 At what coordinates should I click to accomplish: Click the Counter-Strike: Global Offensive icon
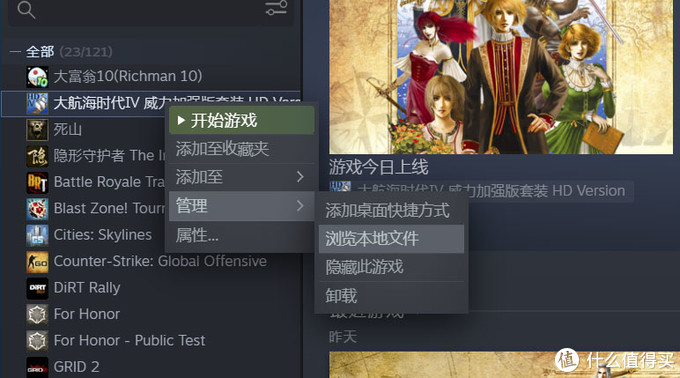pos(37,262)
